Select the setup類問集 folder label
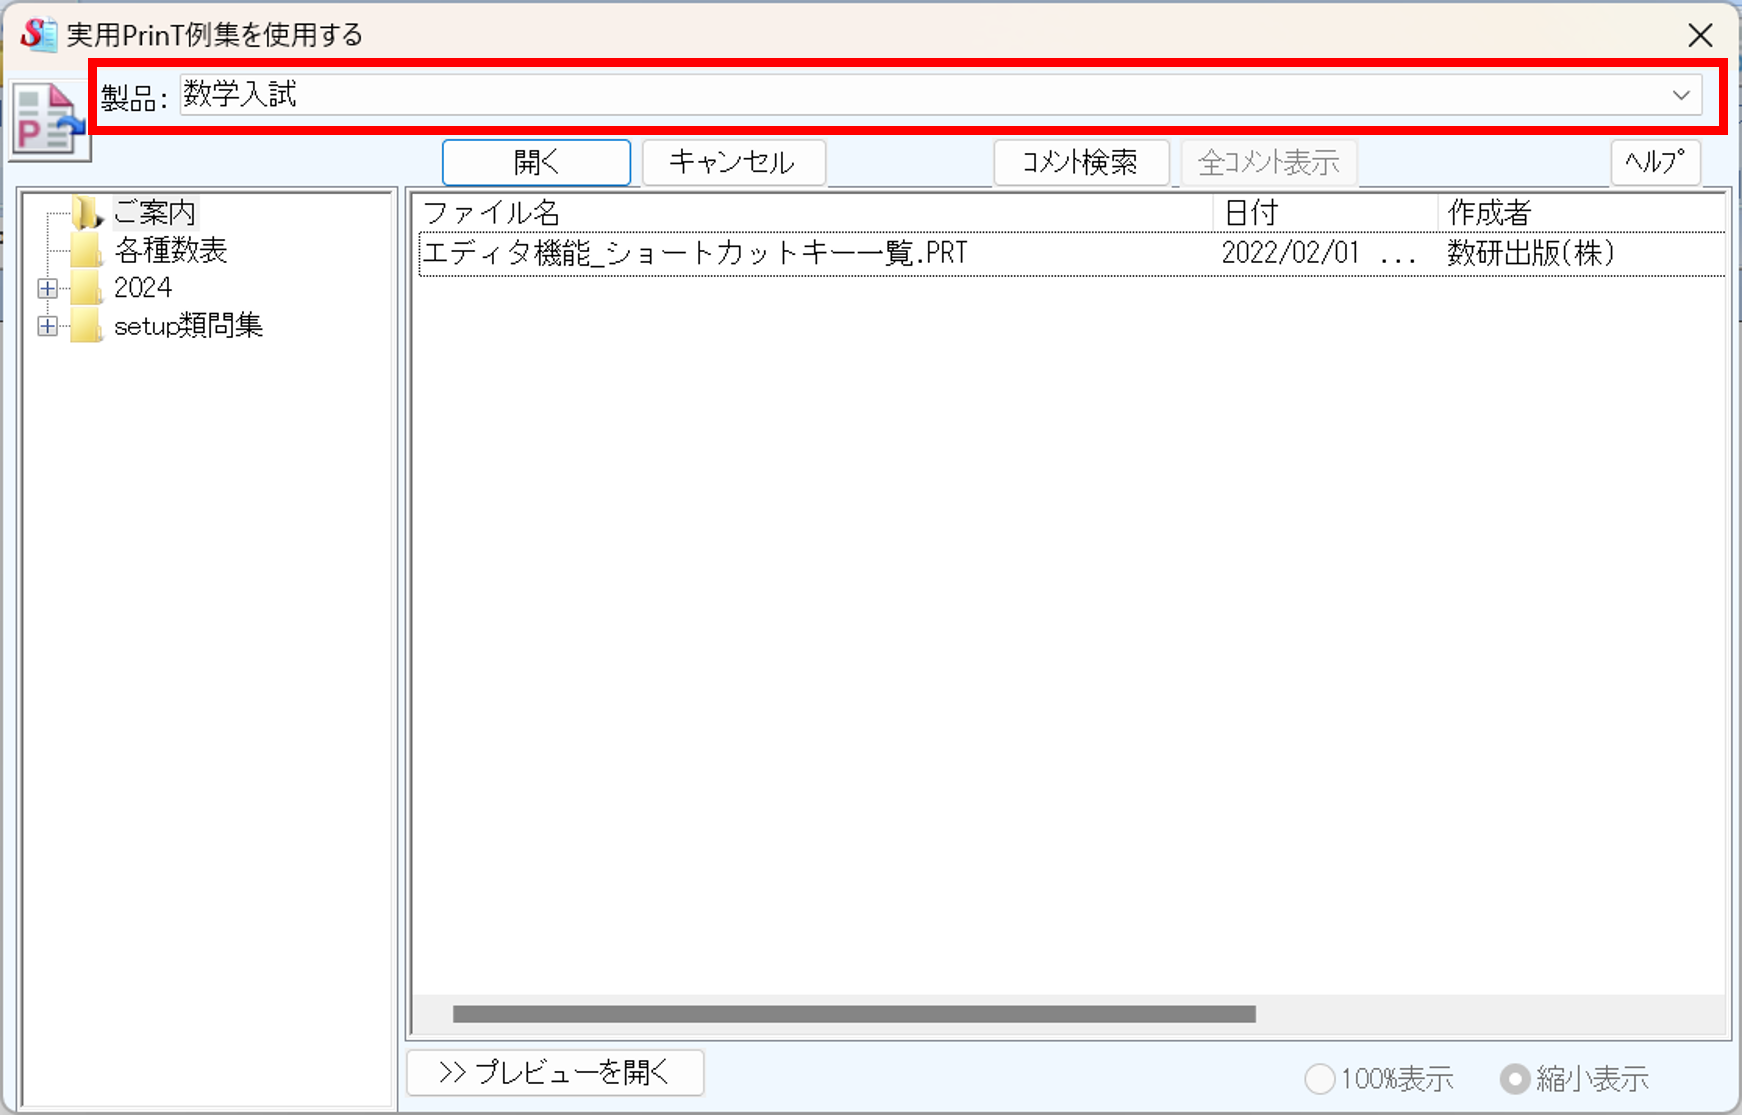1742x1115 pixels. click(189, 326)
